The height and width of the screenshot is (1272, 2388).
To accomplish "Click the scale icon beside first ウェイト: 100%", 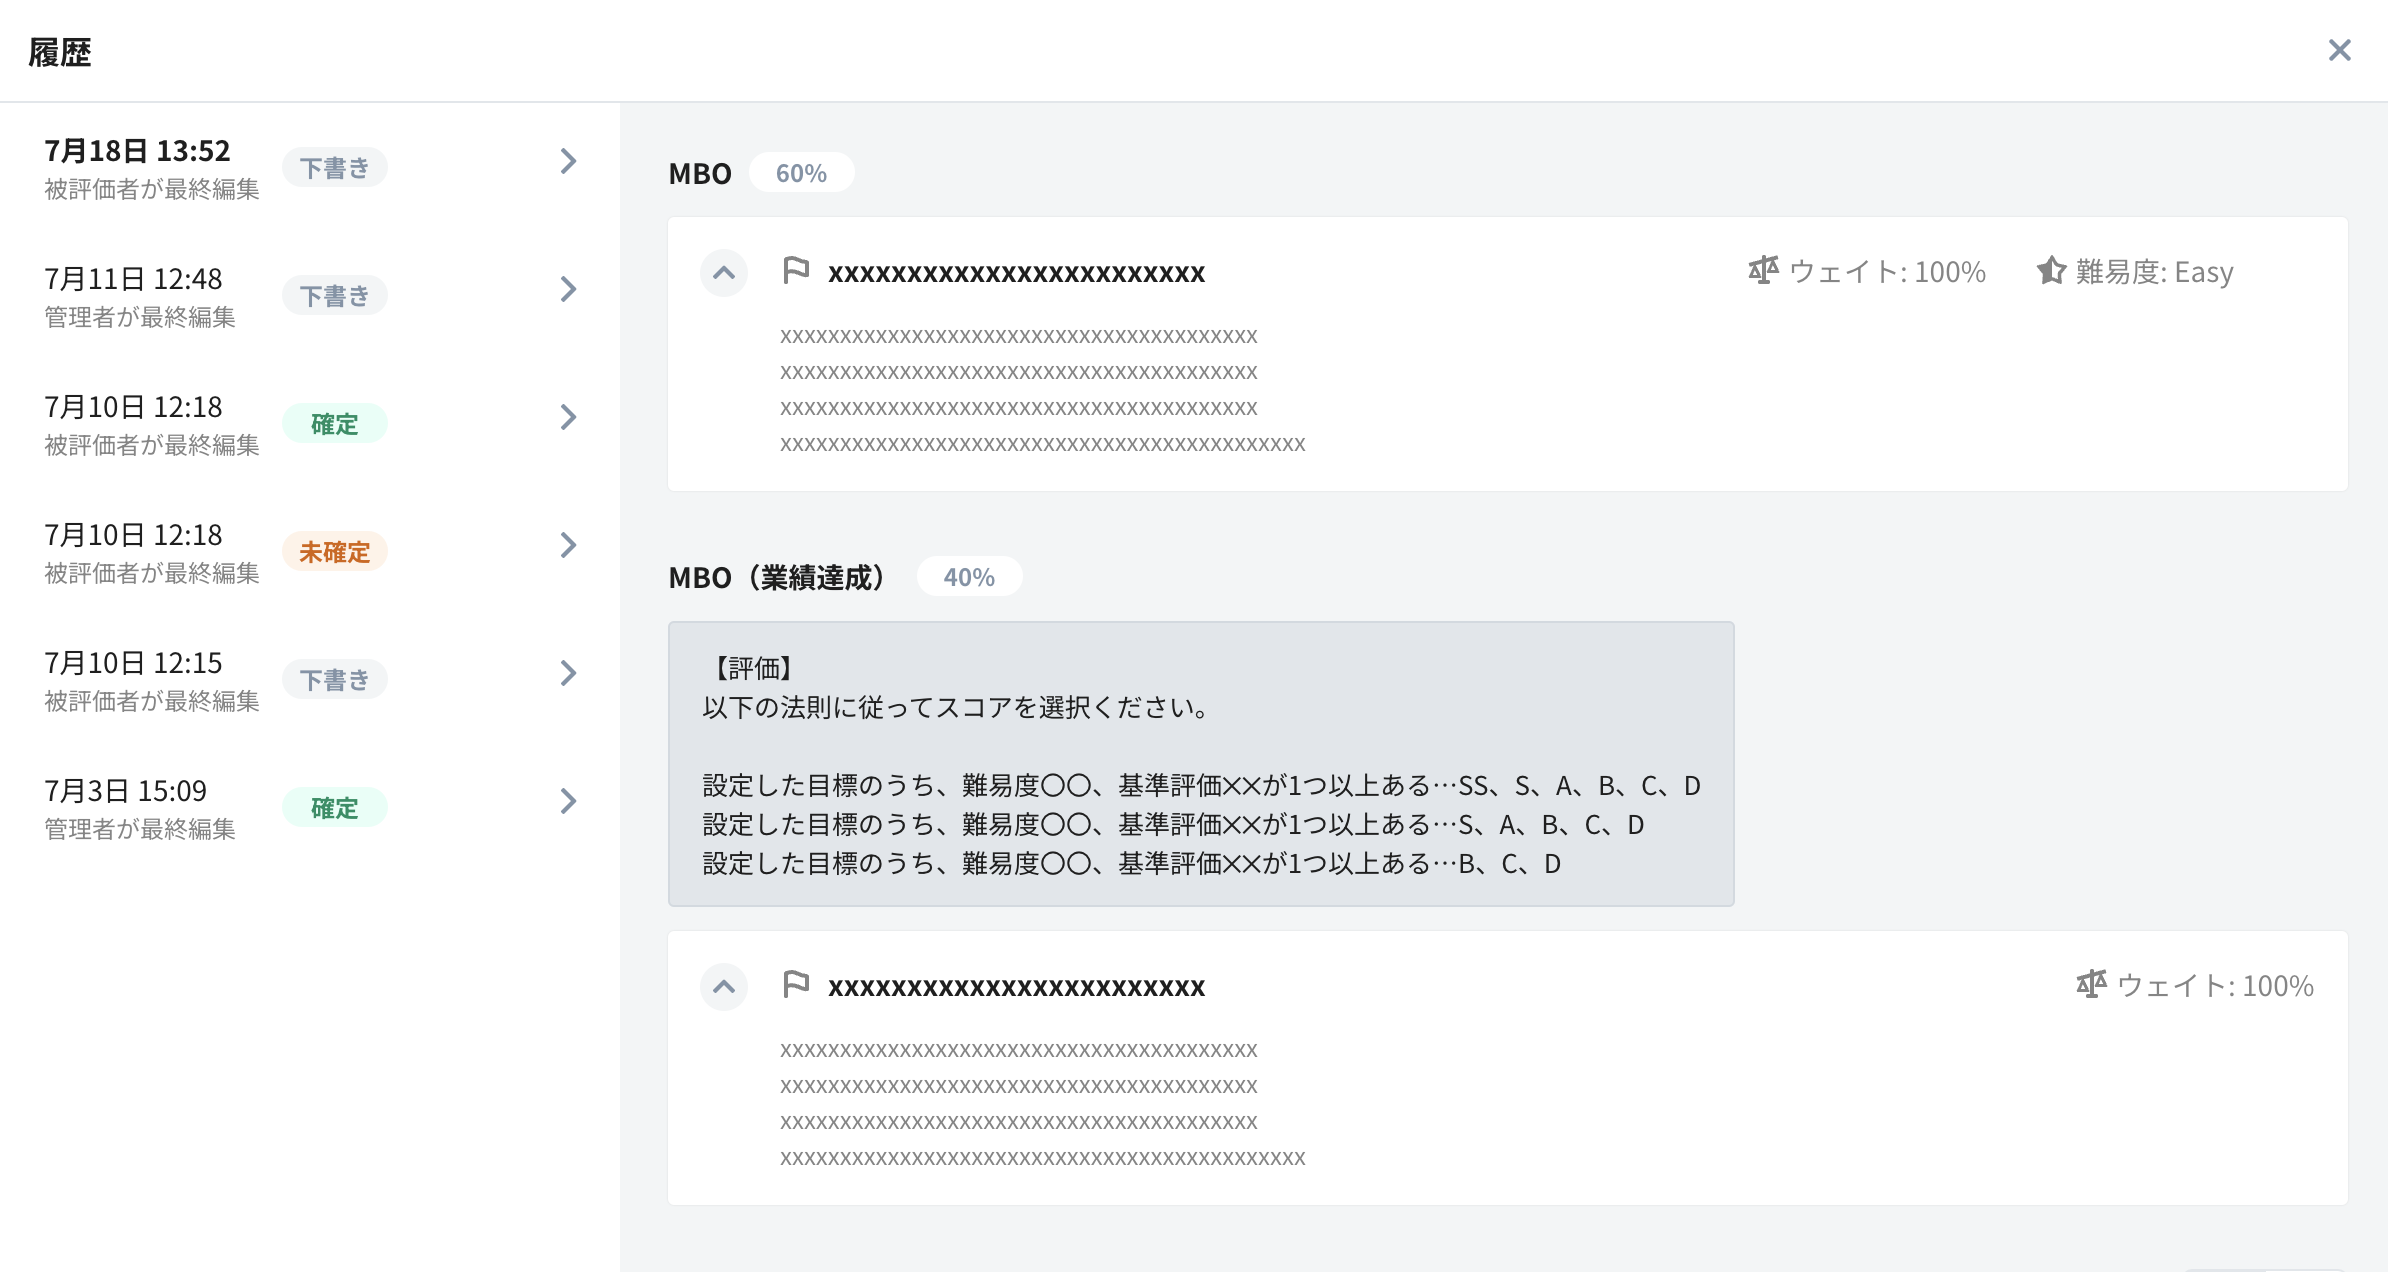I will point(1763,270).
